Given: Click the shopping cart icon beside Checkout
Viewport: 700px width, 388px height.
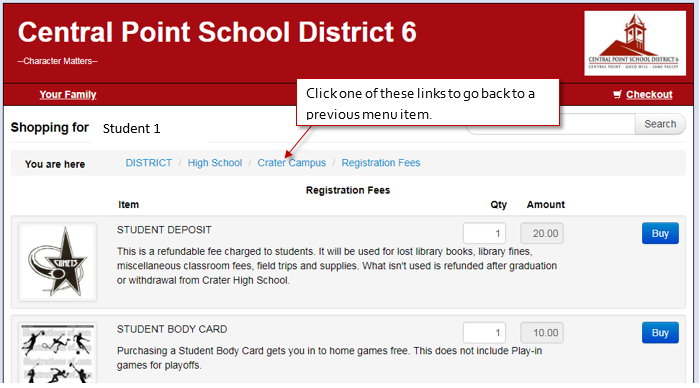Looking at the screenshot, I should click(617, 94).
